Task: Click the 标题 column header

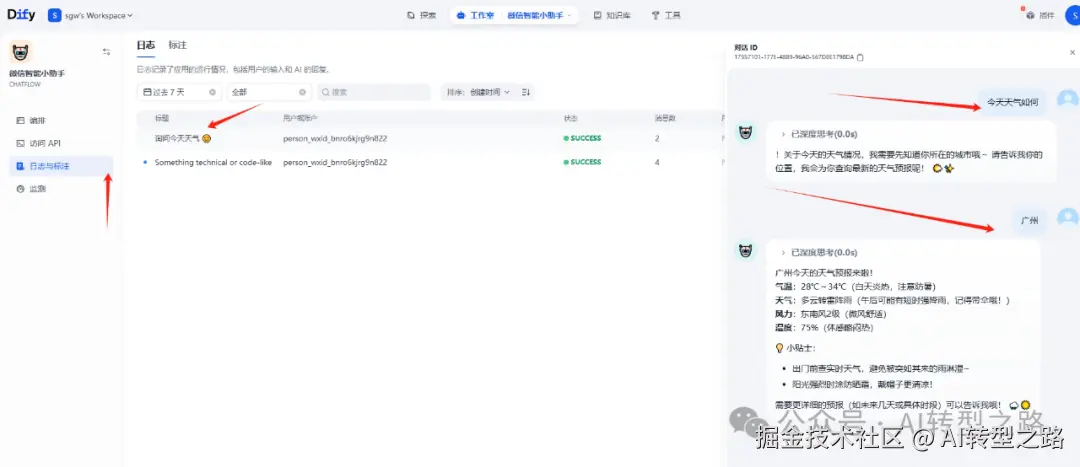Action: (x=162, y=118)
